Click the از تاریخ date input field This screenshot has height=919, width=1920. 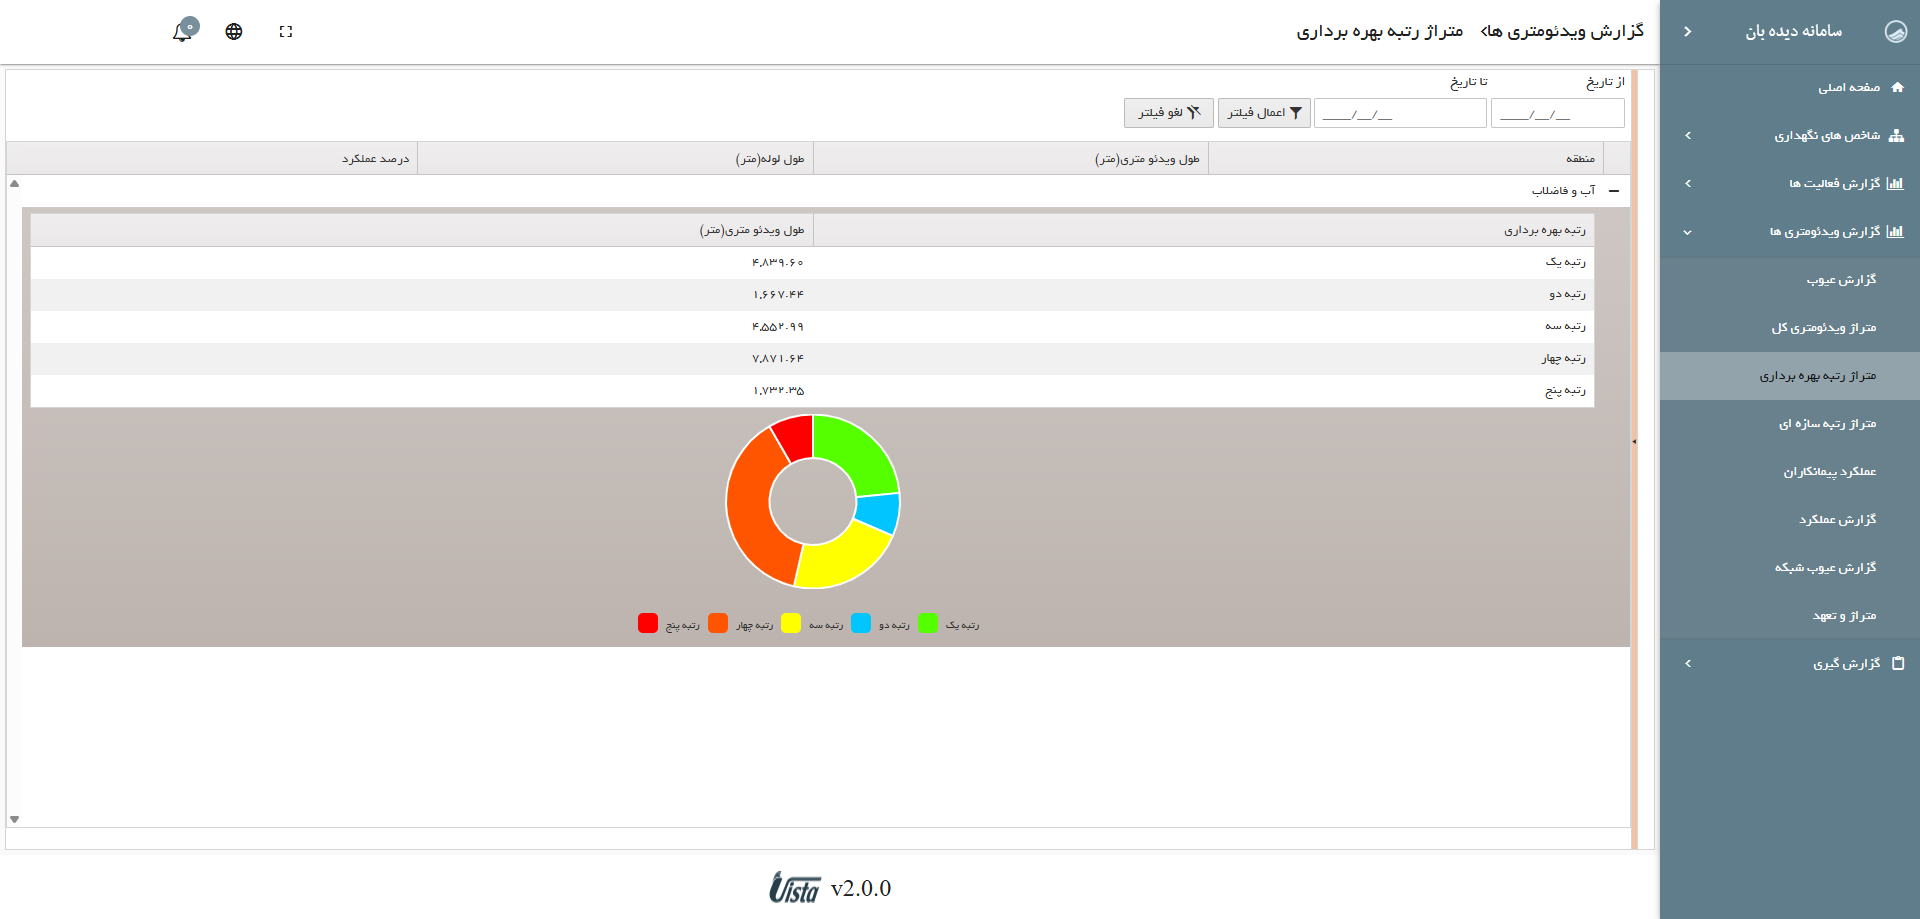coord(1557,114)
